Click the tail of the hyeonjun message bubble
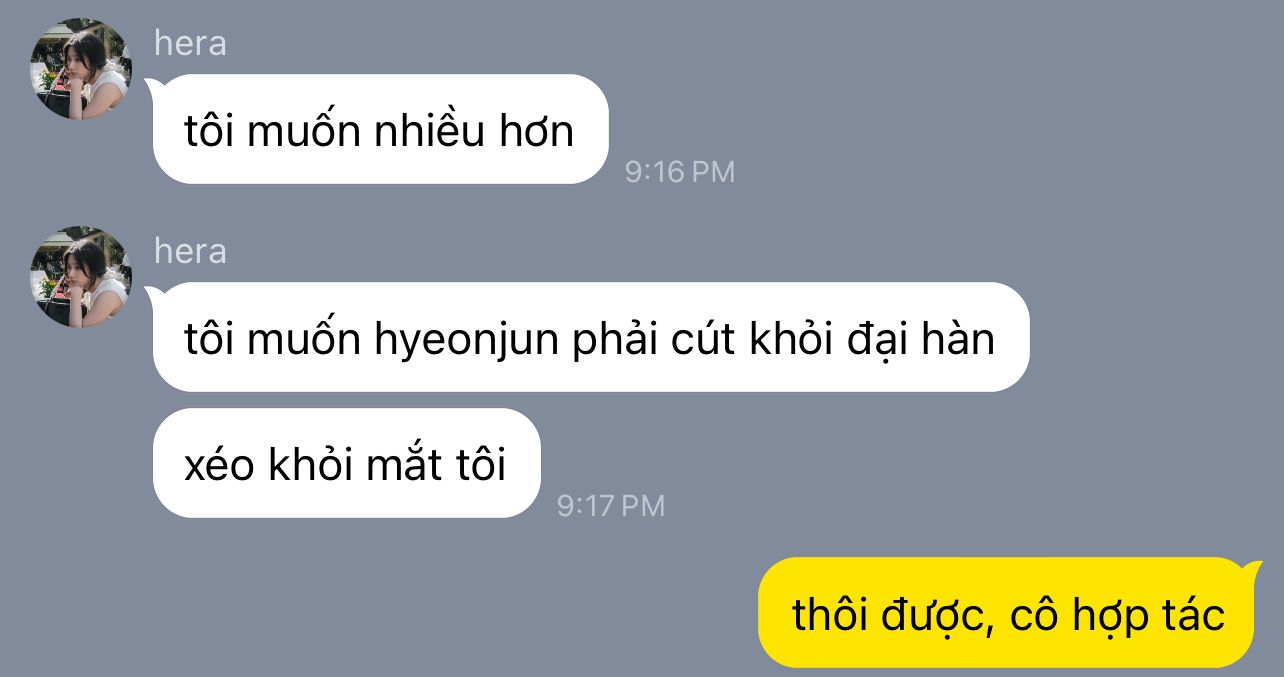The image size is (1284, 677). [153, 294]
